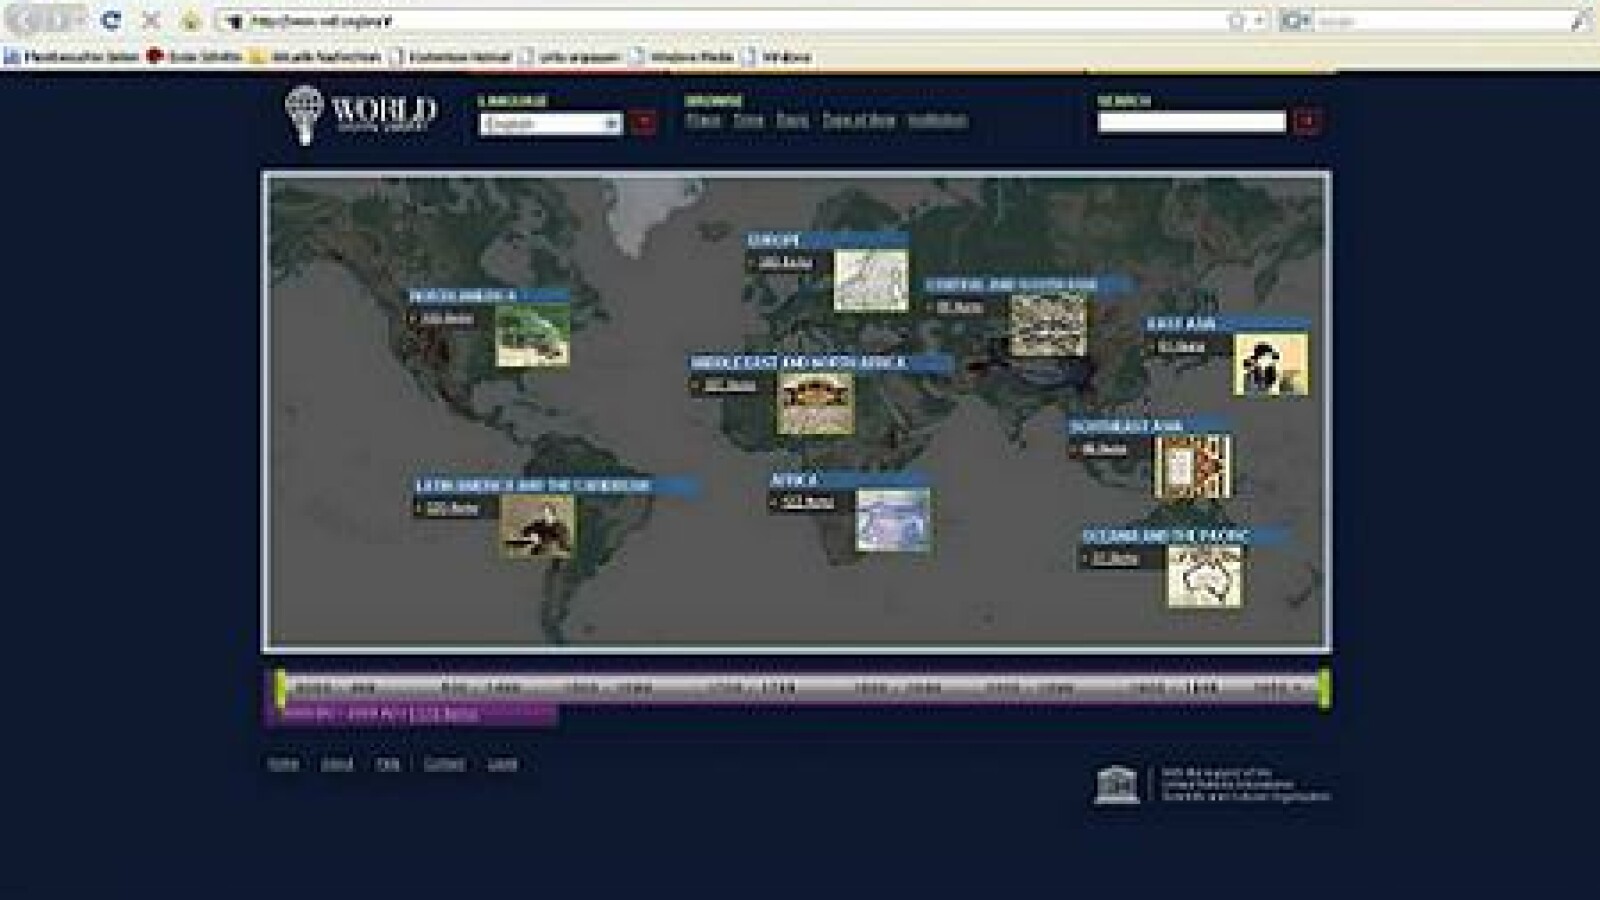Open the Europe items link on the map

[785, 263]
